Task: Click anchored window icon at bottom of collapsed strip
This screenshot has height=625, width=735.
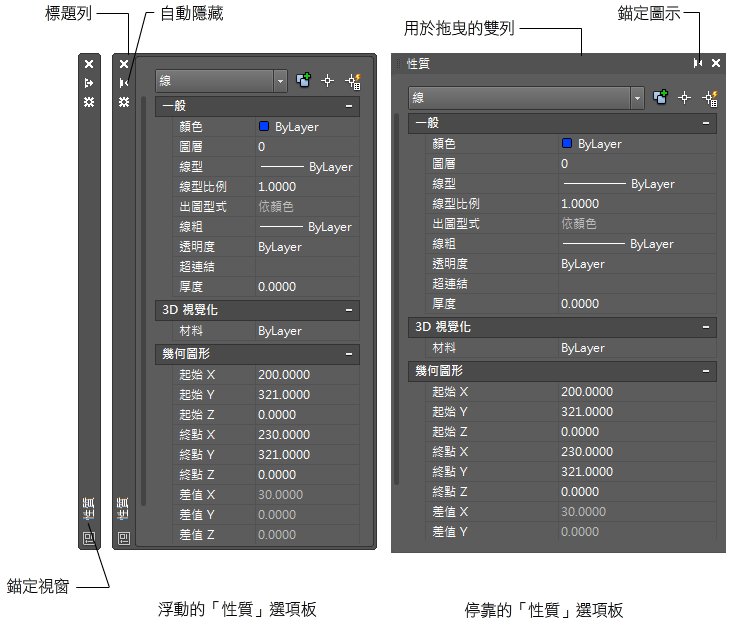Action: pyautogui.click(x=89, y=538)
